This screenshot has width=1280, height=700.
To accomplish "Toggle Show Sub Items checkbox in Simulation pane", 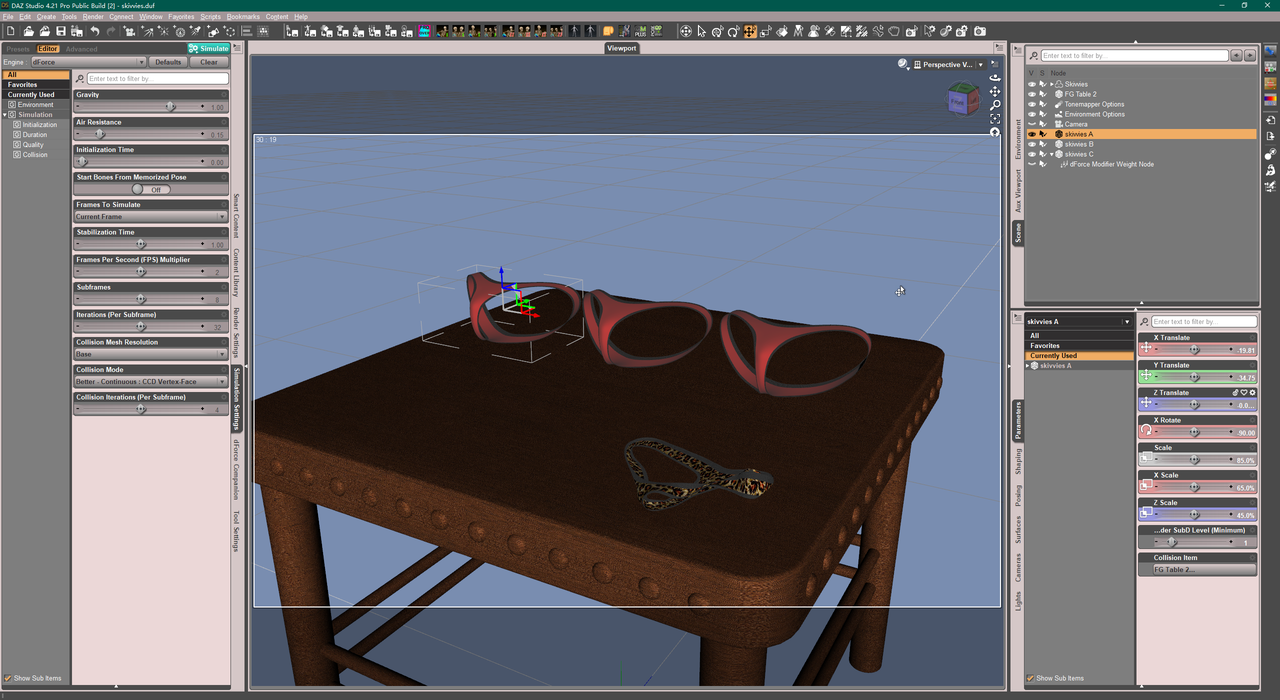I will [9, 678].
